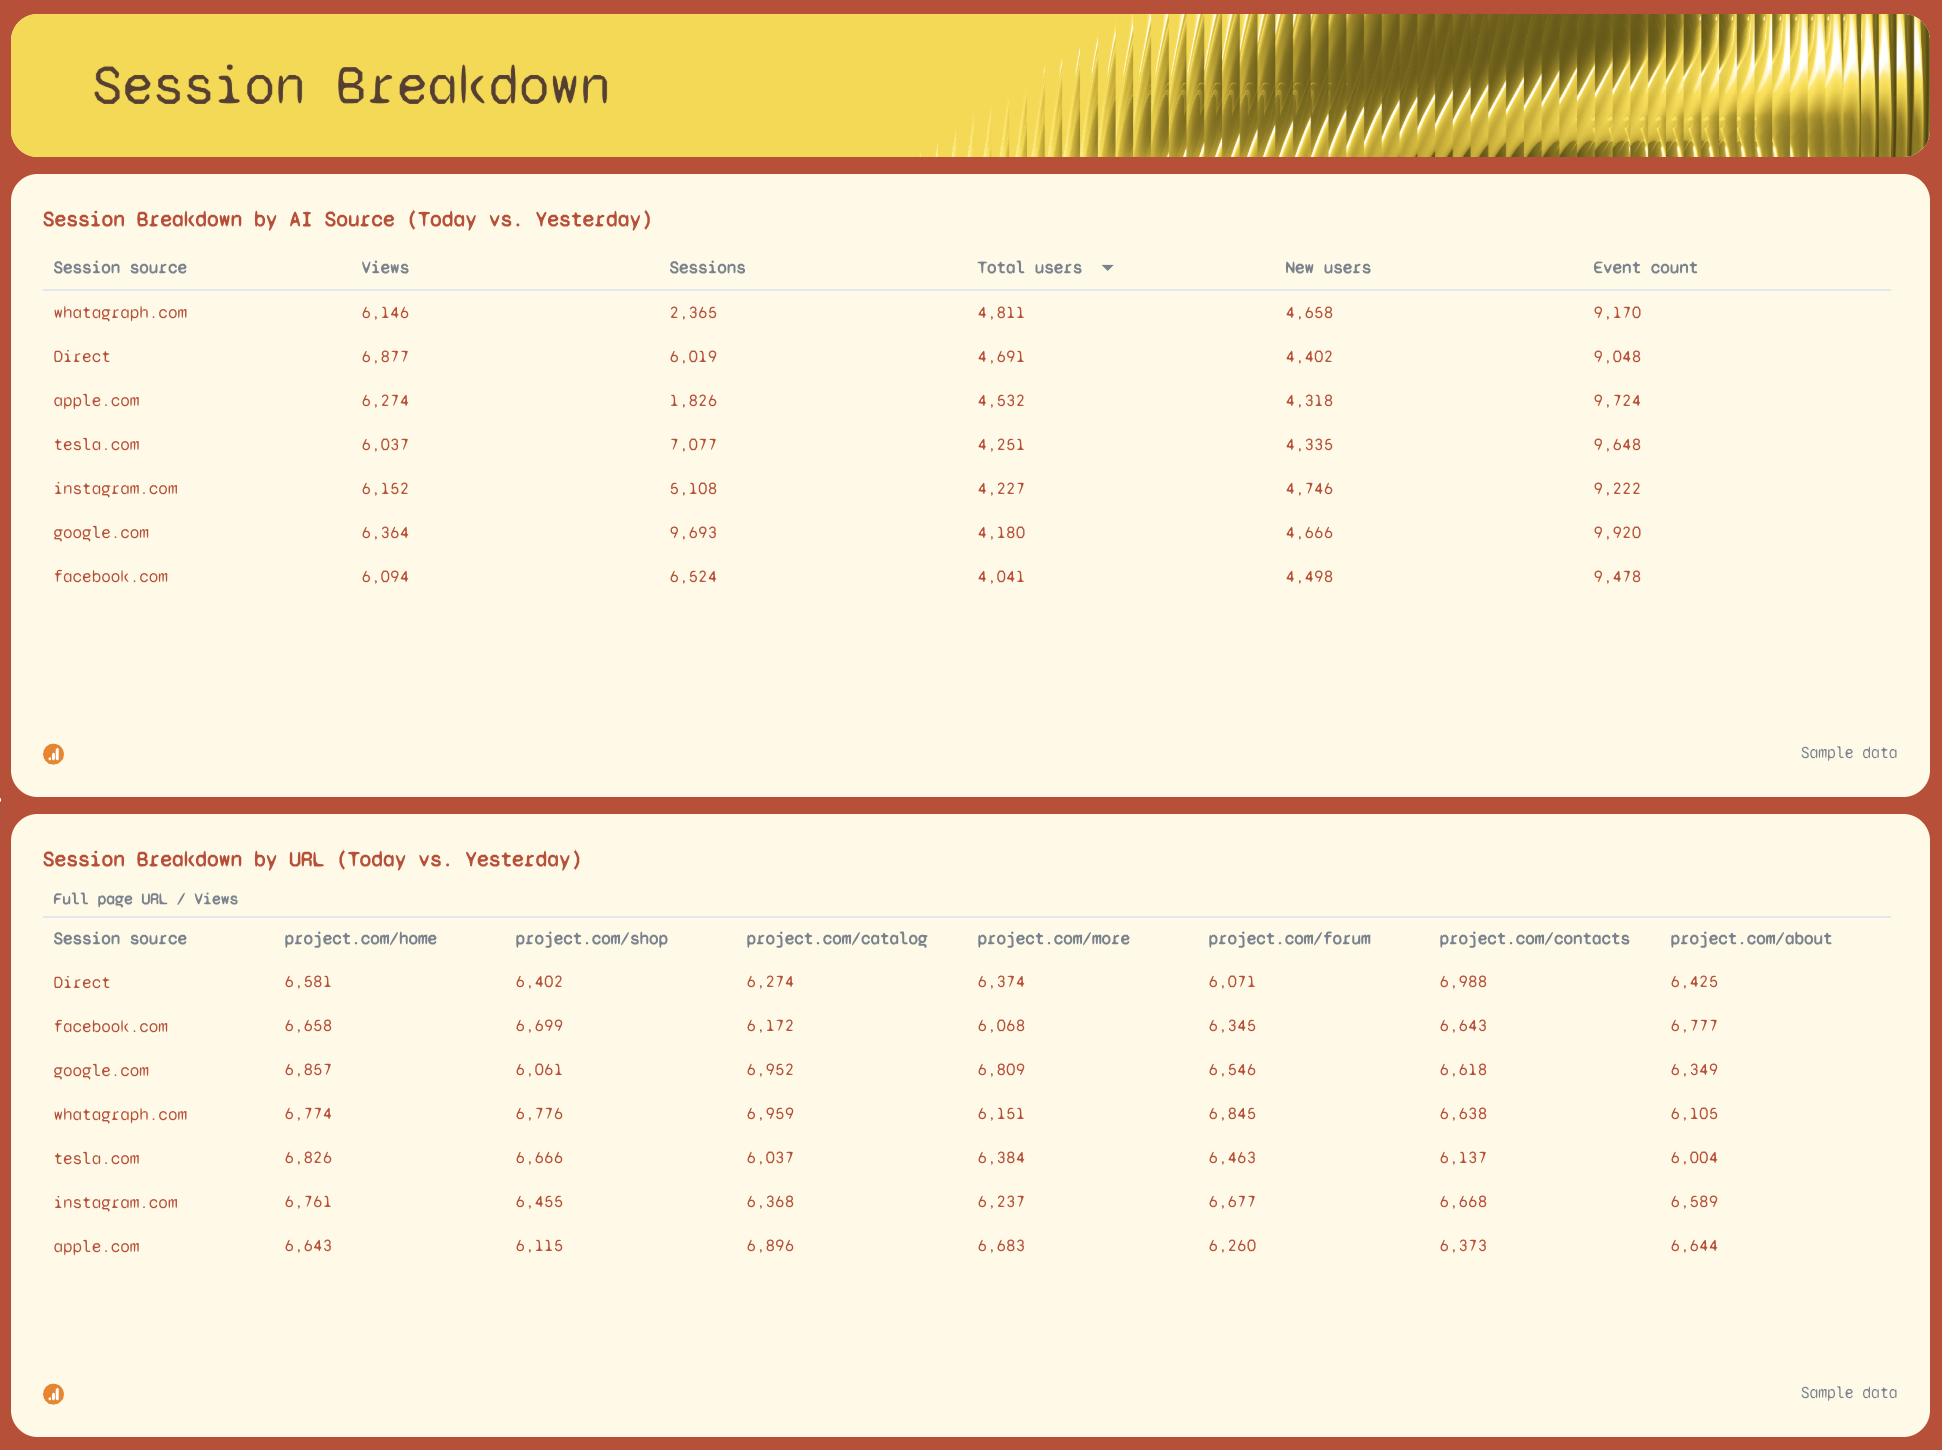Click the project.com/about column header
Viewport: 1942px width, 1450px height.
pos(1752,938)
